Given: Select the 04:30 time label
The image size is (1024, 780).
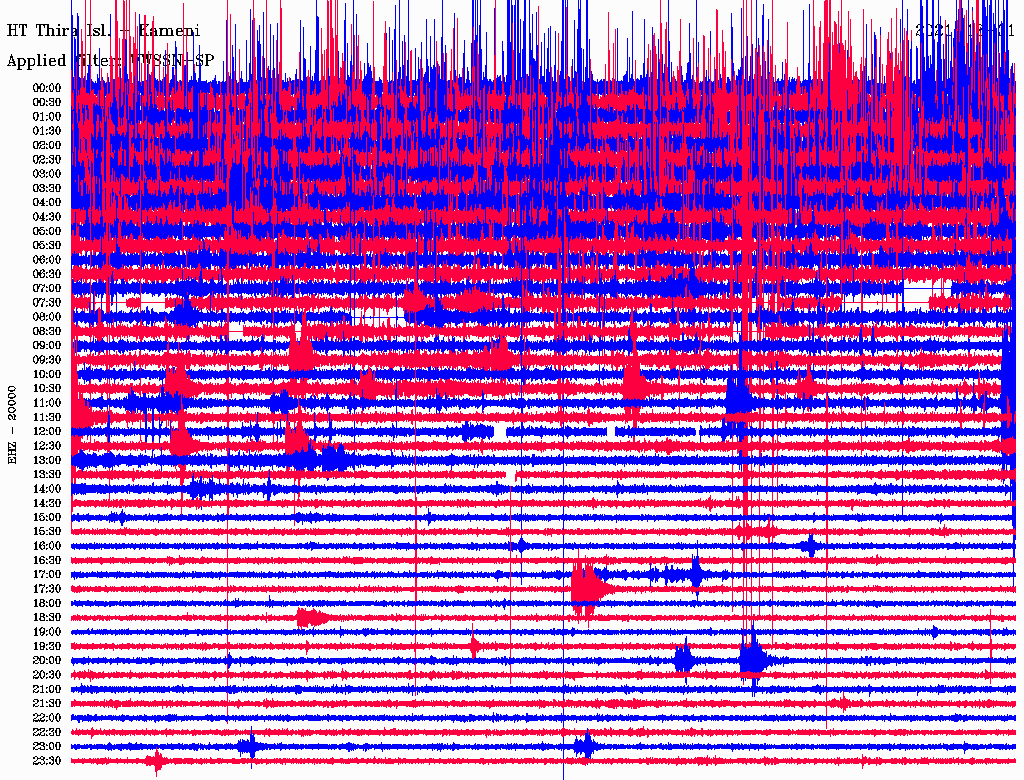Looking at the screenshot, I should [x=47, y=217].
